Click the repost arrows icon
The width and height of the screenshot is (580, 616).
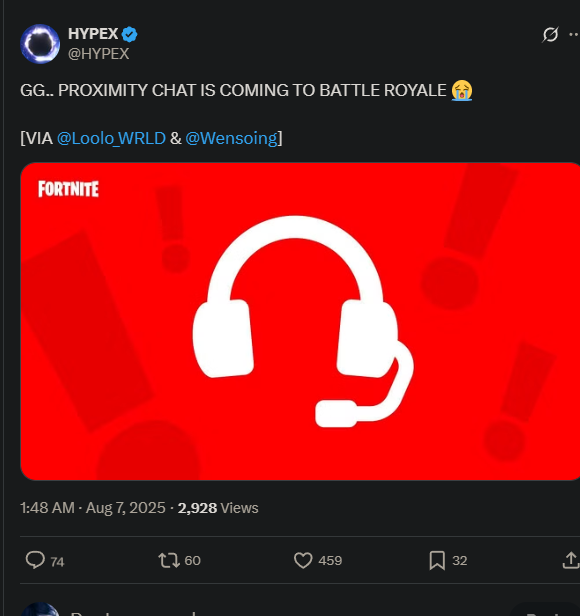point(169,560)
